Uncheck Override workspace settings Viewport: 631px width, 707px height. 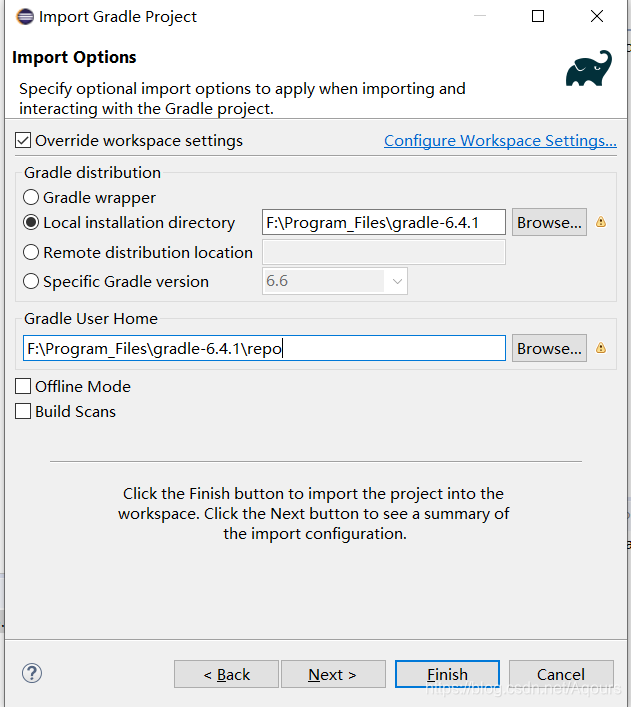click(x=23, y=140)
